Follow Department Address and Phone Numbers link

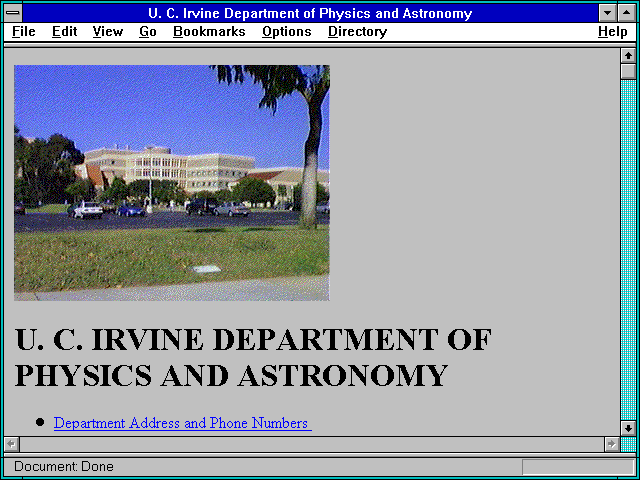coord(182,423)
